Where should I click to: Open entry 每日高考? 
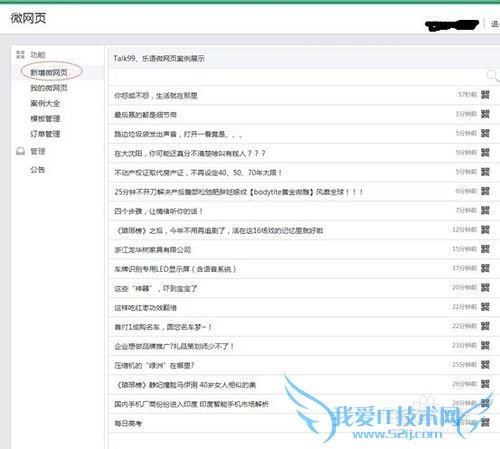(128, 423)
